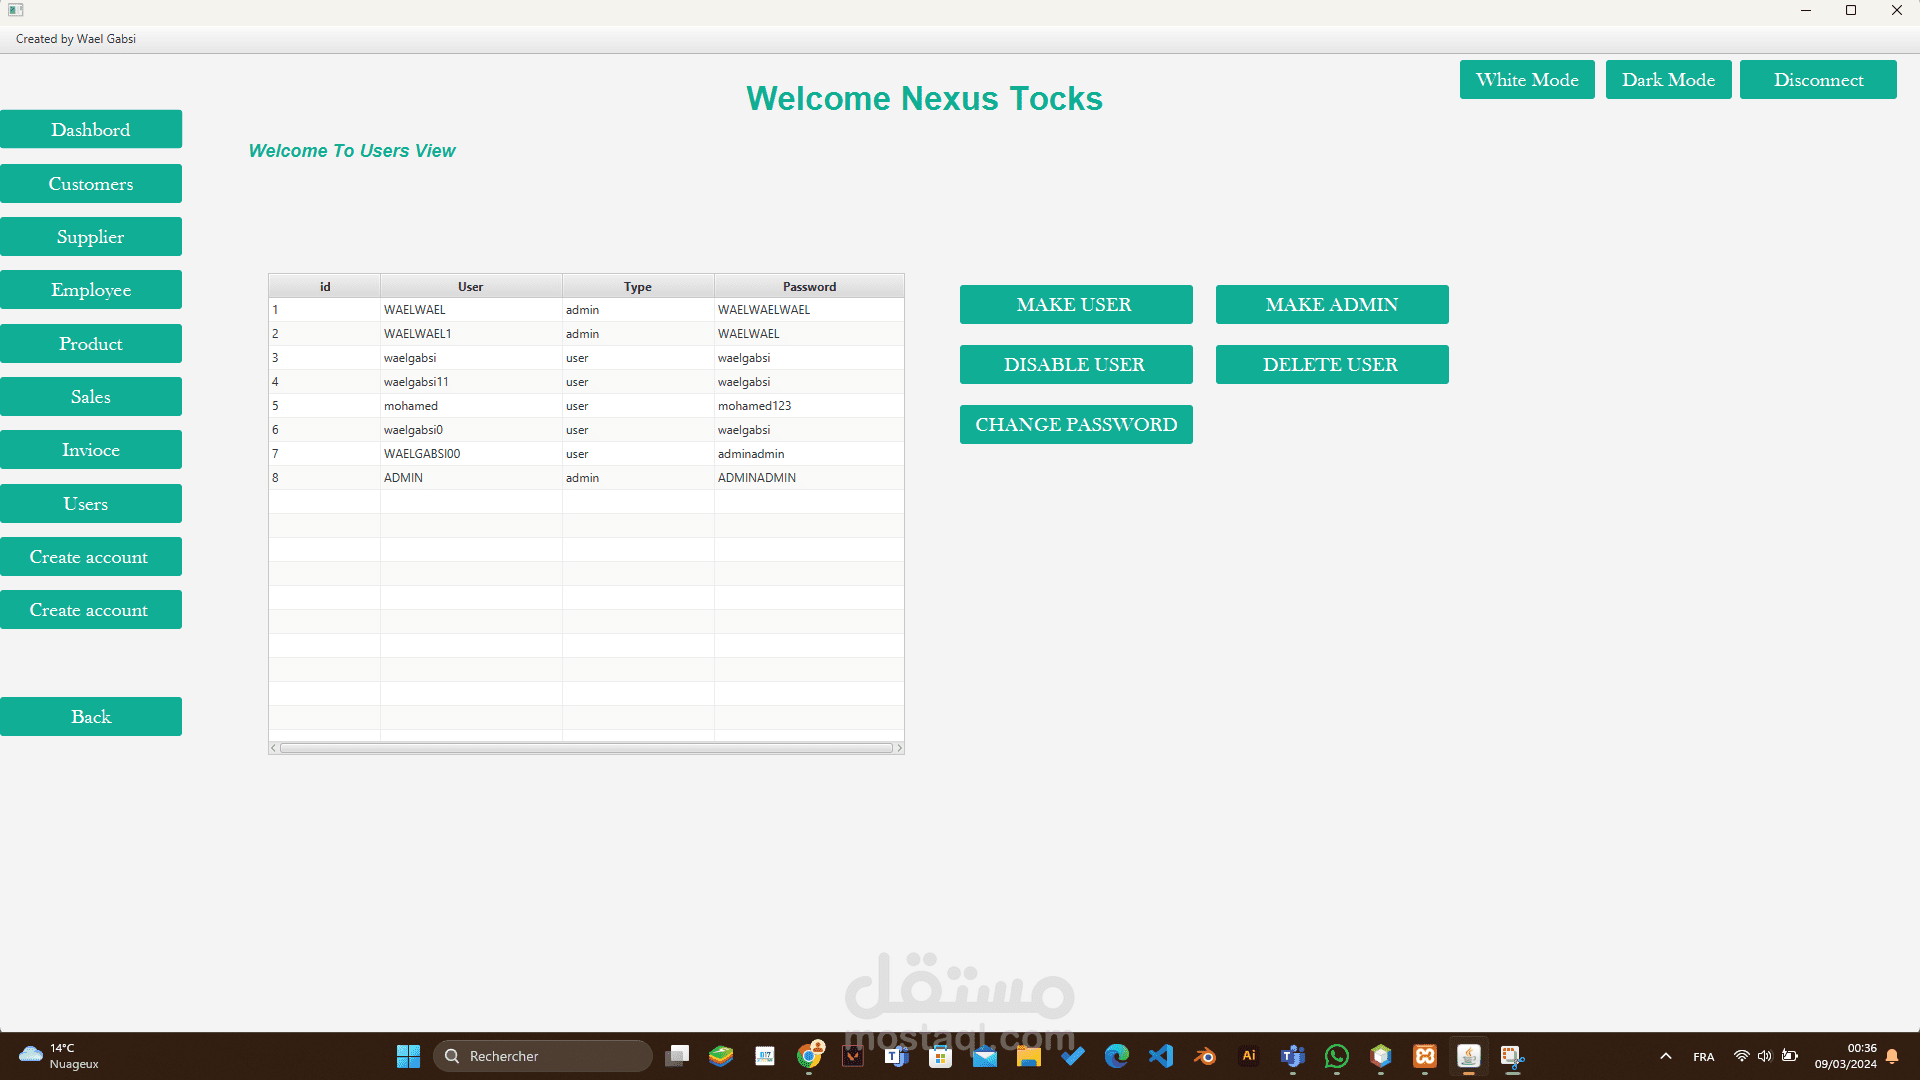Open the Customers section in sidebar
Image resolution: width=1920 pixels, height=1080 pixels.
pos(91,184)
